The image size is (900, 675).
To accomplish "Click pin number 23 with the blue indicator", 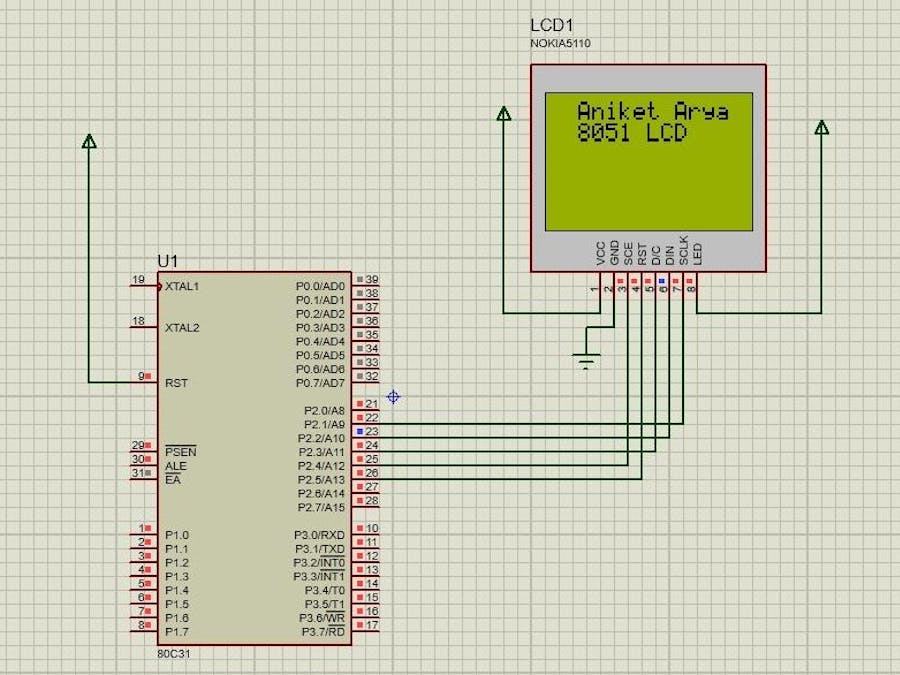I will click(x=372, y=431).
